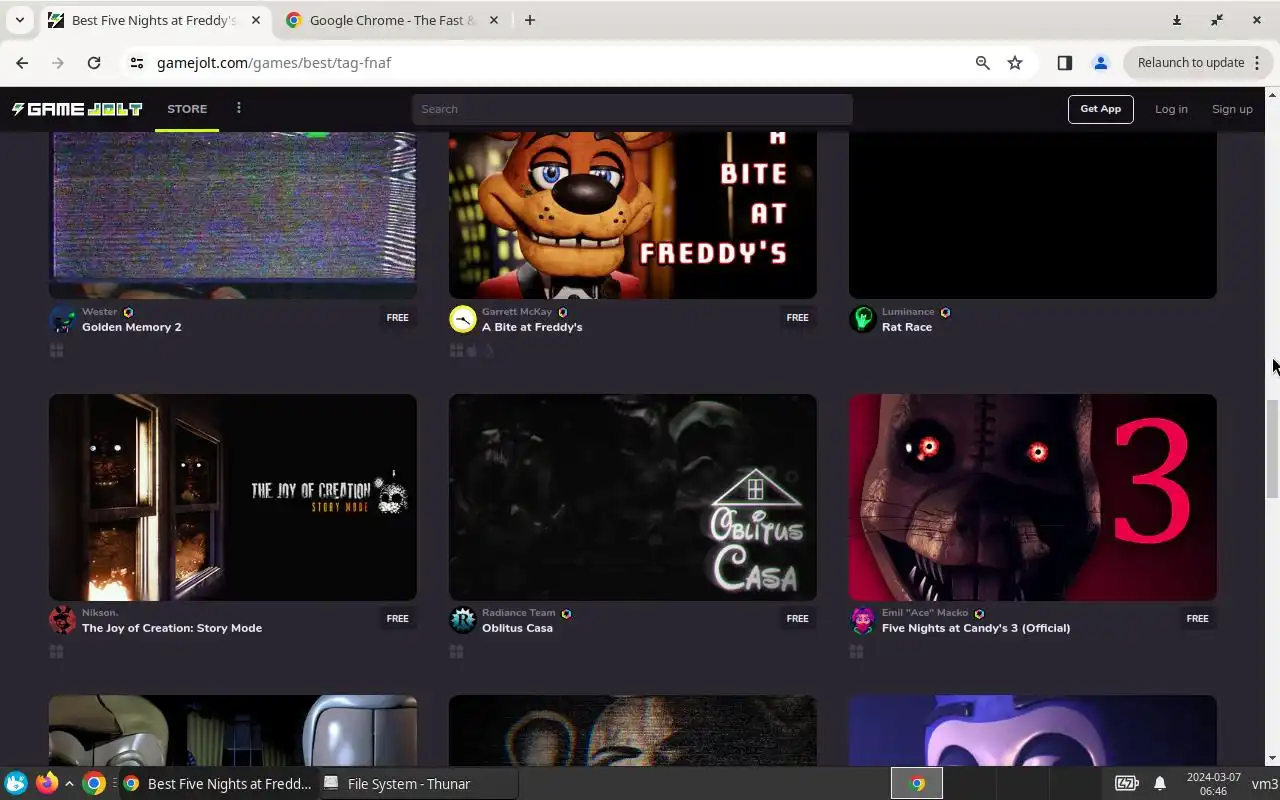Close the Best Five Nights at Freddy's tab
1280x800 pixels.
tap(254, 20)
